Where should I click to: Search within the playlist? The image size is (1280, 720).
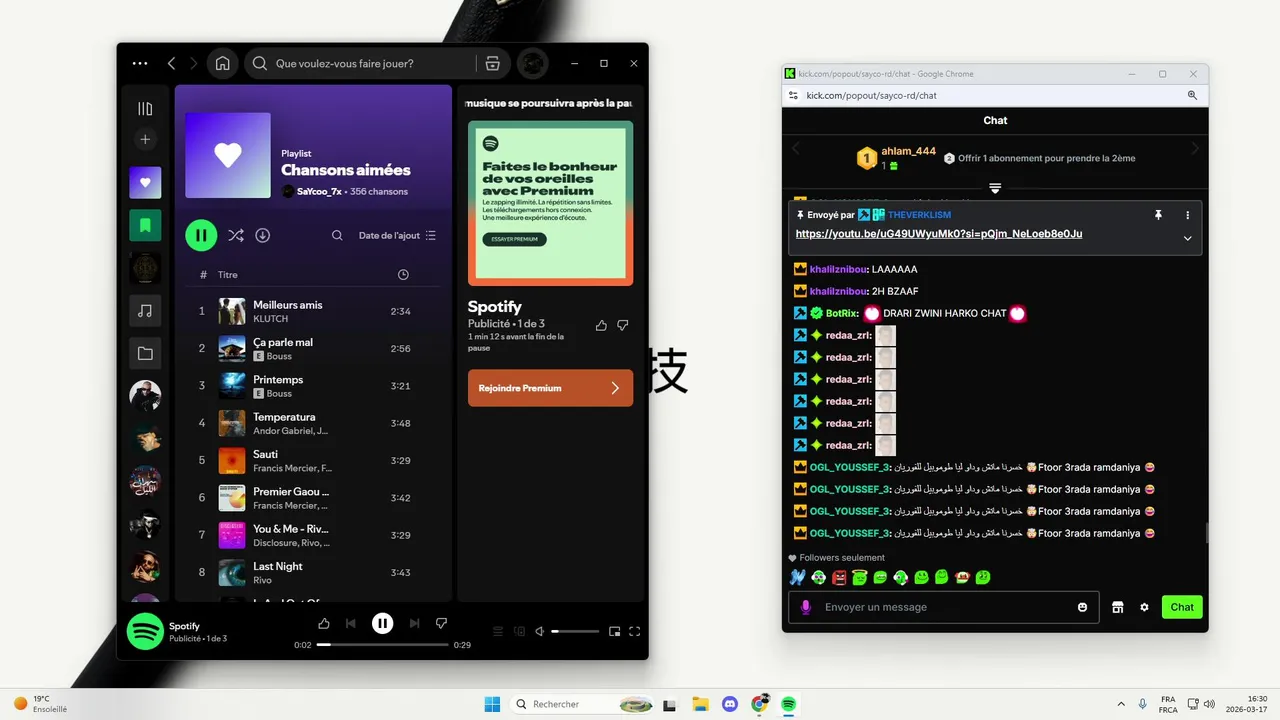[337, 235]
